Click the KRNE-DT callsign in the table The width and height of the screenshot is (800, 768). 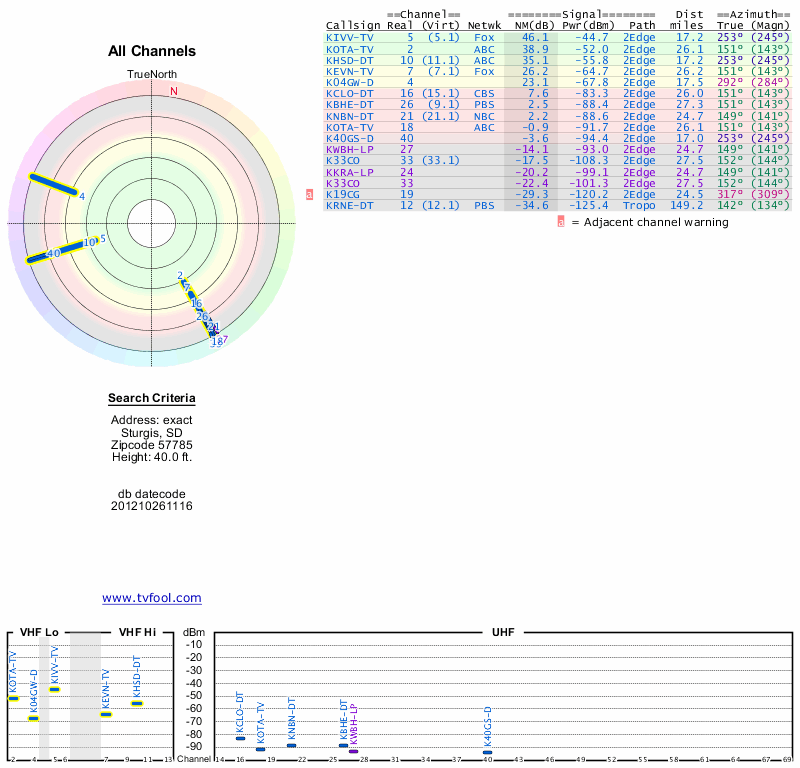(350, 205)
